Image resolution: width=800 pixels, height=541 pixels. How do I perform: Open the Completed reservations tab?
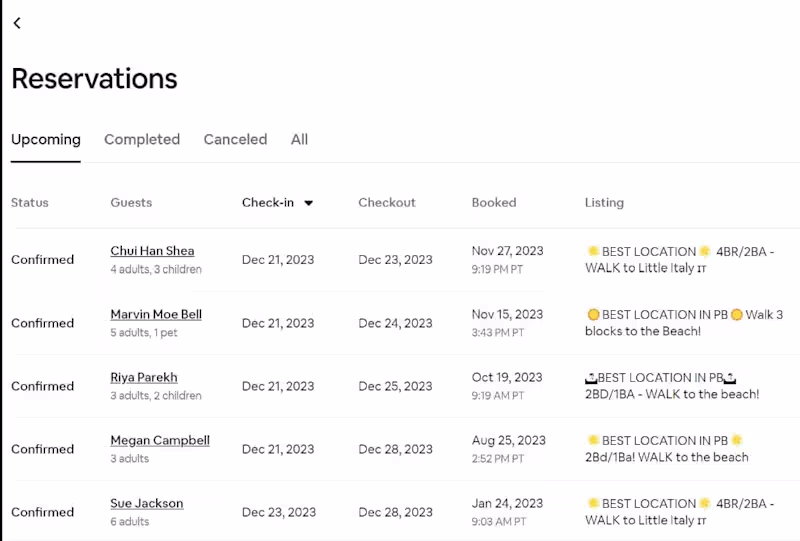(142, 140)
